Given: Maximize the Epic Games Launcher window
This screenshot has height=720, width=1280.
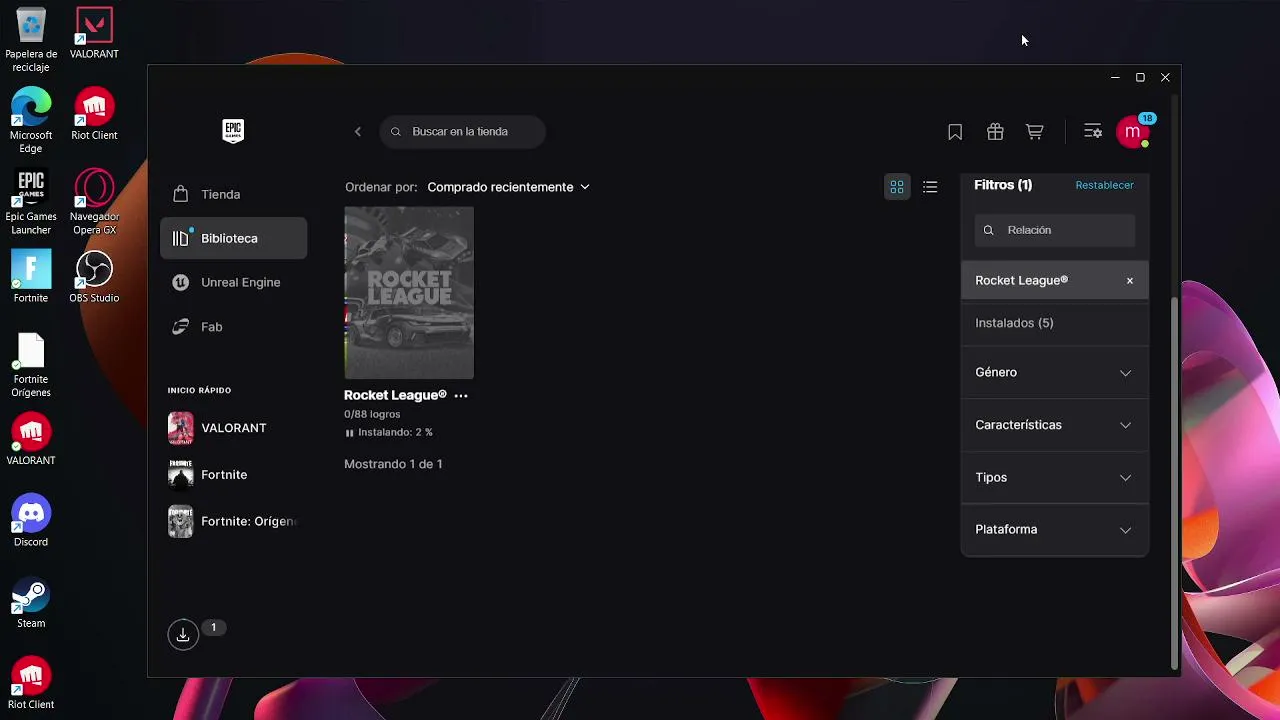Looking at the screenshot, I should (x=1140, y=77).
